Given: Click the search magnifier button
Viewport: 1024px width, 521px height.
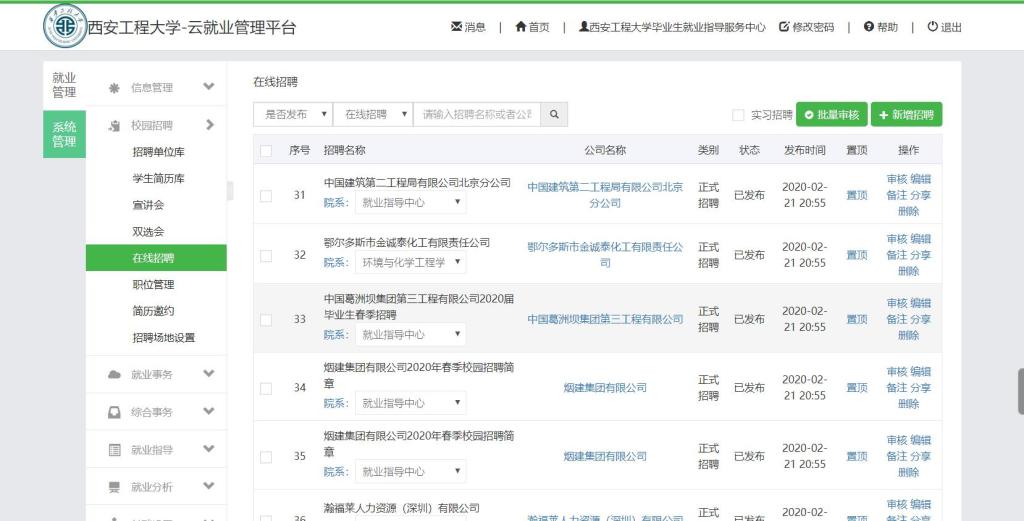Looking at the screenshot, I should (554, 114).
